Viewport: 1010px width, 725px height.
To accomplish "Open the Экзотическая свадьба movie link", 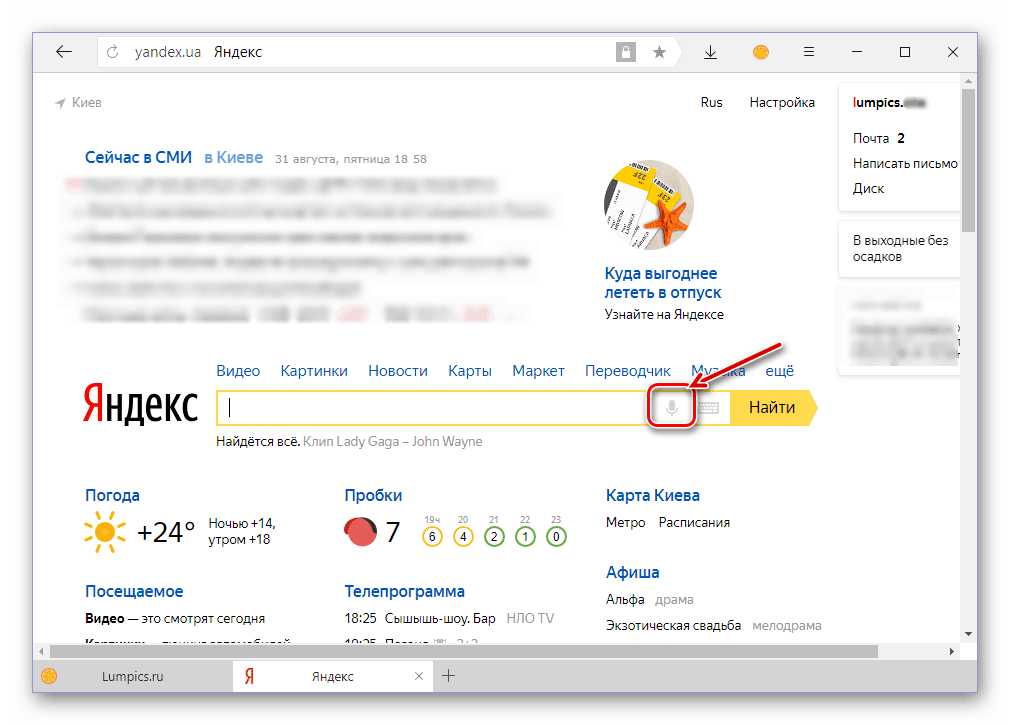I will pyautogui.click(x=673, y=625).
